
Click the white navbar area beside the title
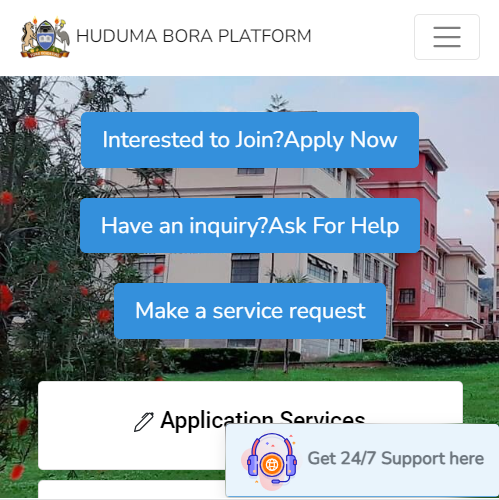tap(363, 37)
